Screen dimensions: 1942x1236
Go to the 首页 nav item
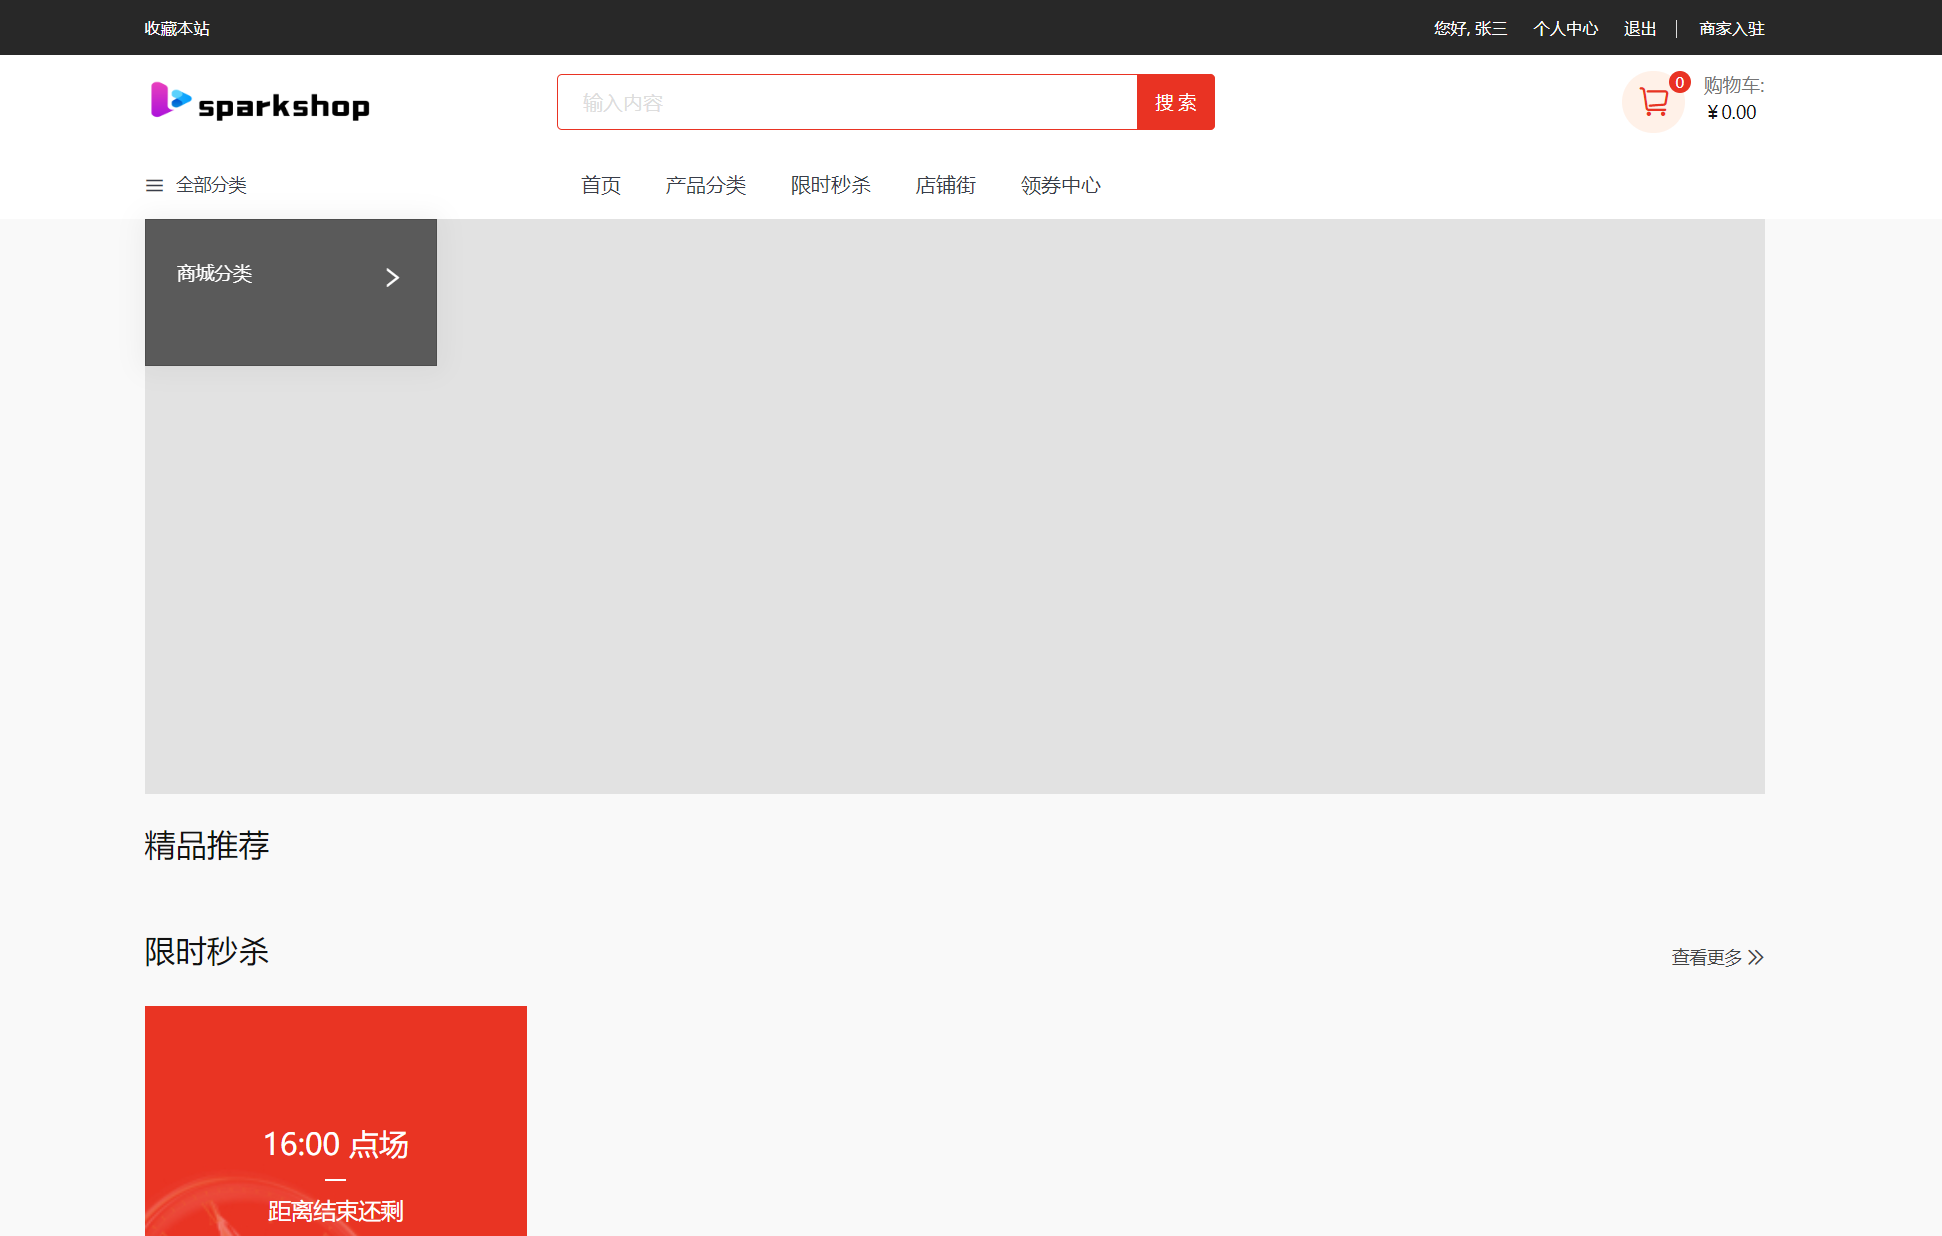[601, 185]
